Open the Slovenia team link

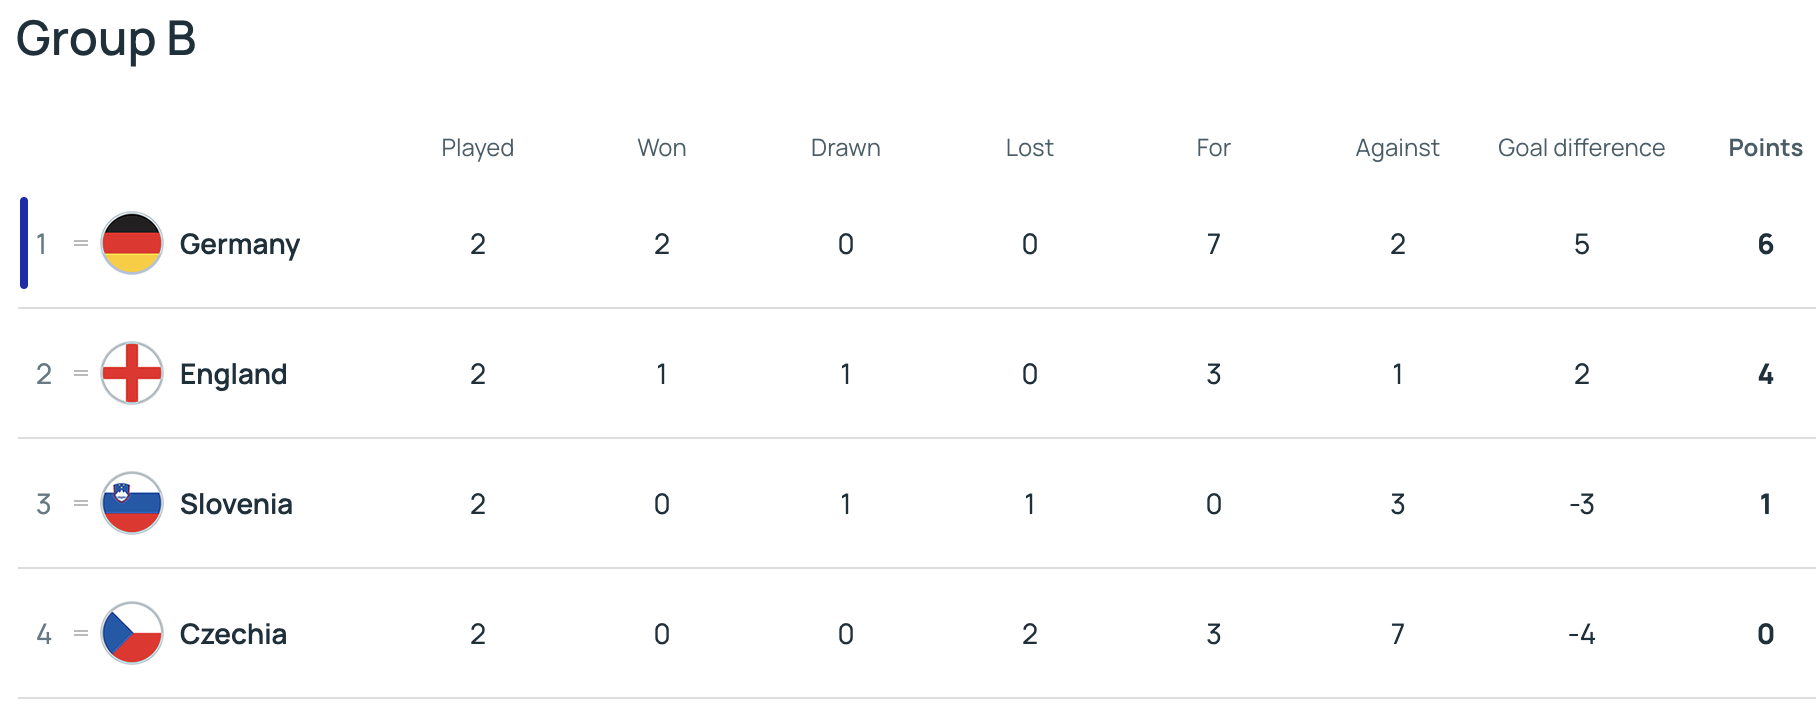click(x=236, y=504)
